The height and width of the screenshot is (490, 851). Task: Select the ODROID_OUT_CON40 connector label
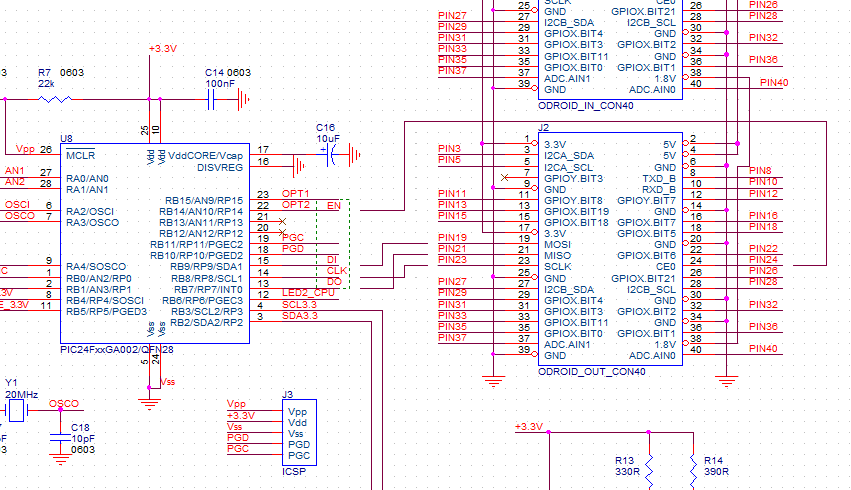pyautogui.click(x=592, y=372)
